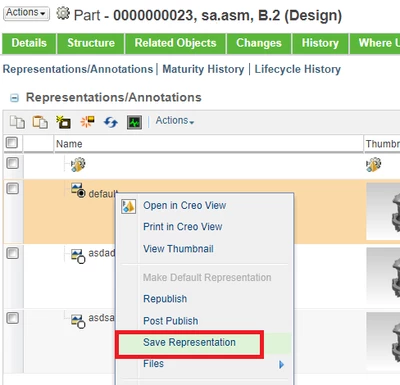Click the Thumbnail column header
This screenshot has height=385, width=400.
tap(383, 144)
